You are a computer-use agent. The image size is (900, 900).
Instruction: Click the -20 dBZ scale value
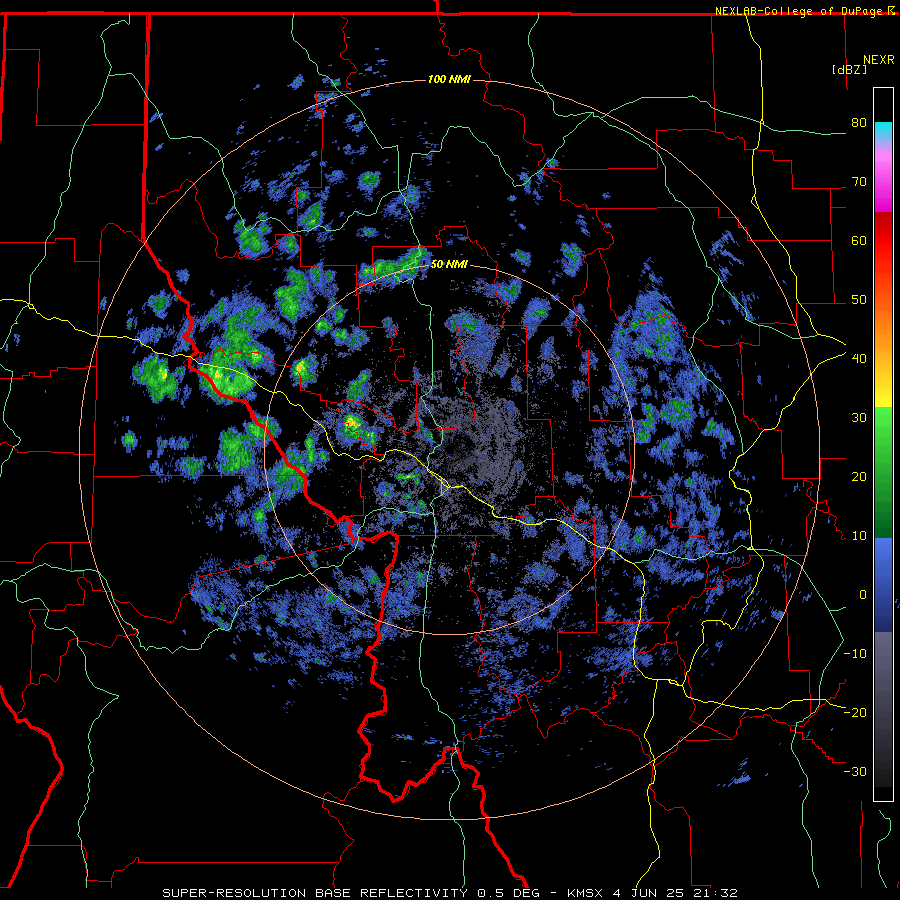tap(855, 713)
